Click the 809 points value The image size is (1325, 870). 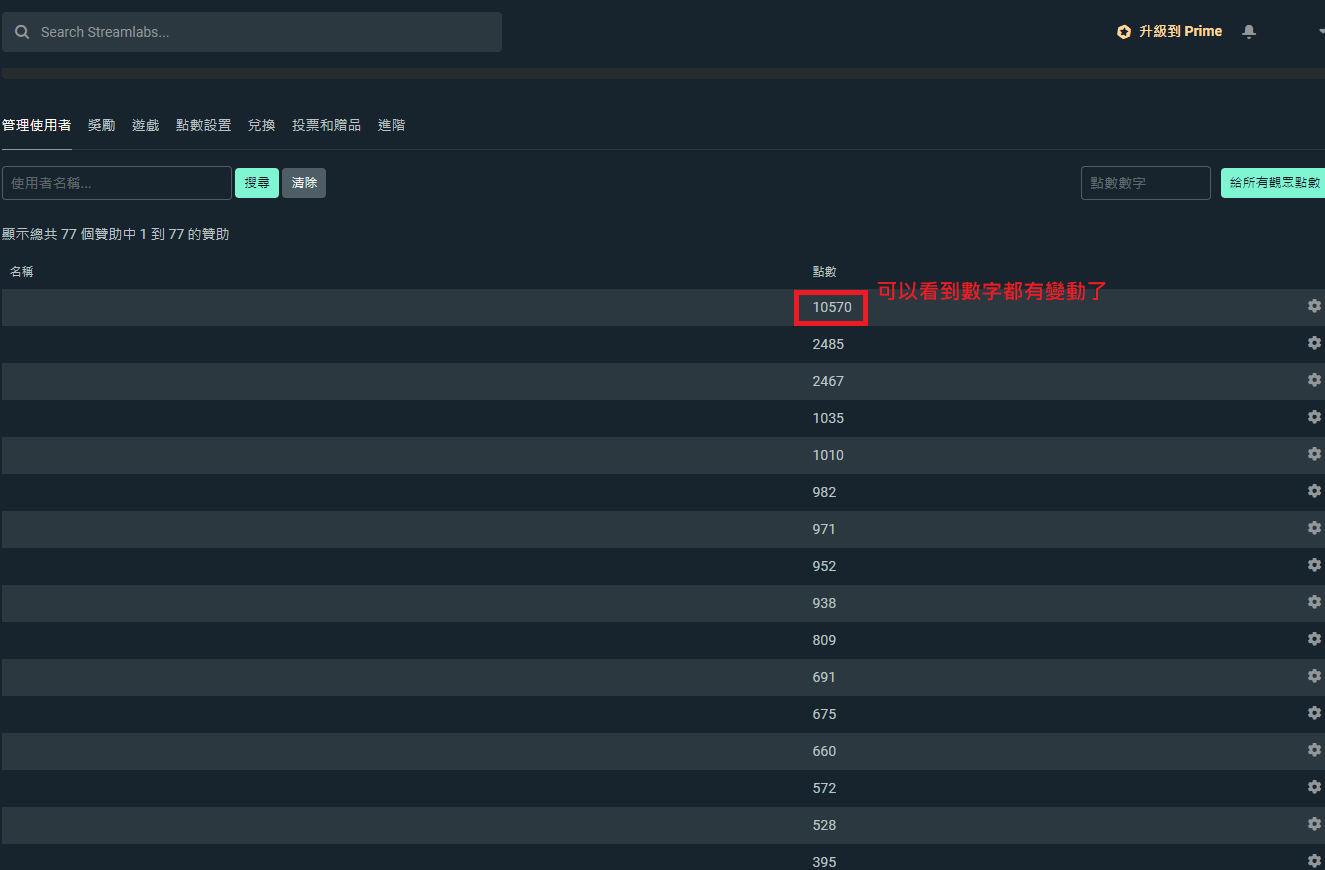click(x=824, y=640)
